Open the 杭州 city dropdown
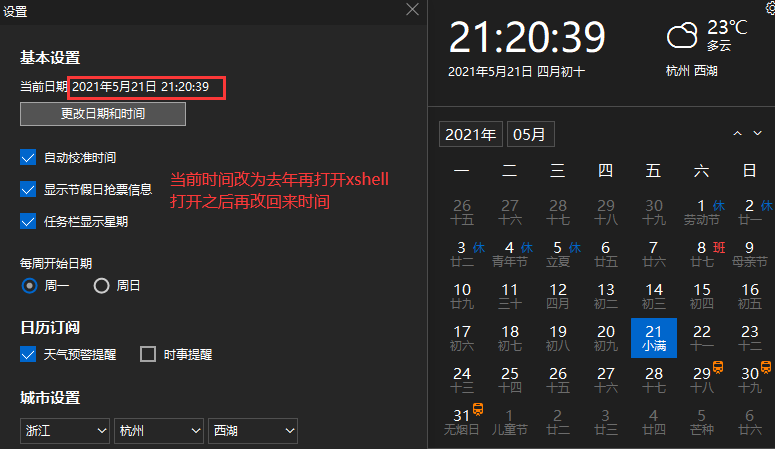775x449 pixels. (159, 431)
